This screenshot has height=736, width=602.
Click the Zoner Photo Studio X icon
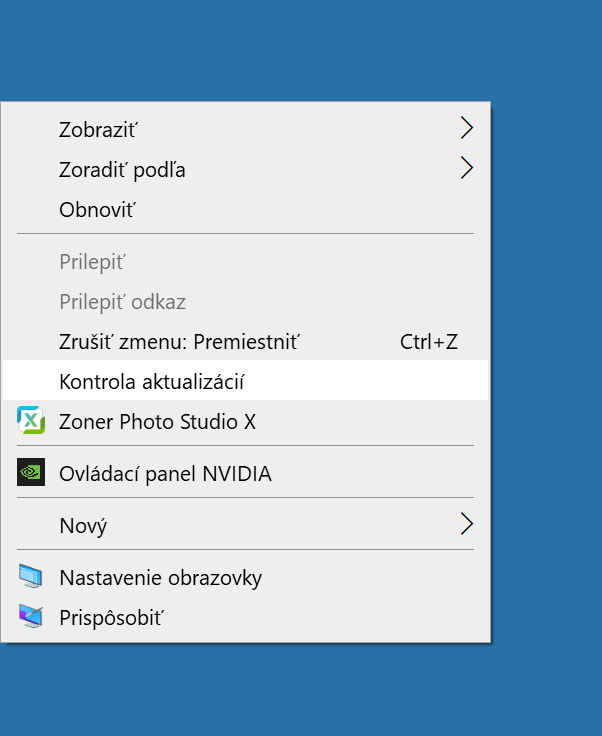click(32, 421)
